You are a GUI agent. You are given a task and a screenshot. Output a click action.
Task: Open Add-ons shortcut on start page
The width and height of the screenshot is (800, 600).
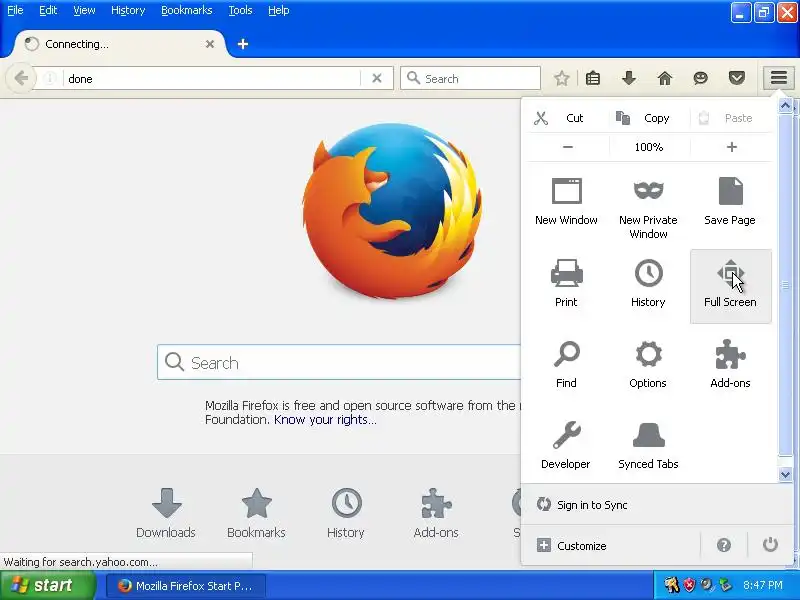point(436,513)
